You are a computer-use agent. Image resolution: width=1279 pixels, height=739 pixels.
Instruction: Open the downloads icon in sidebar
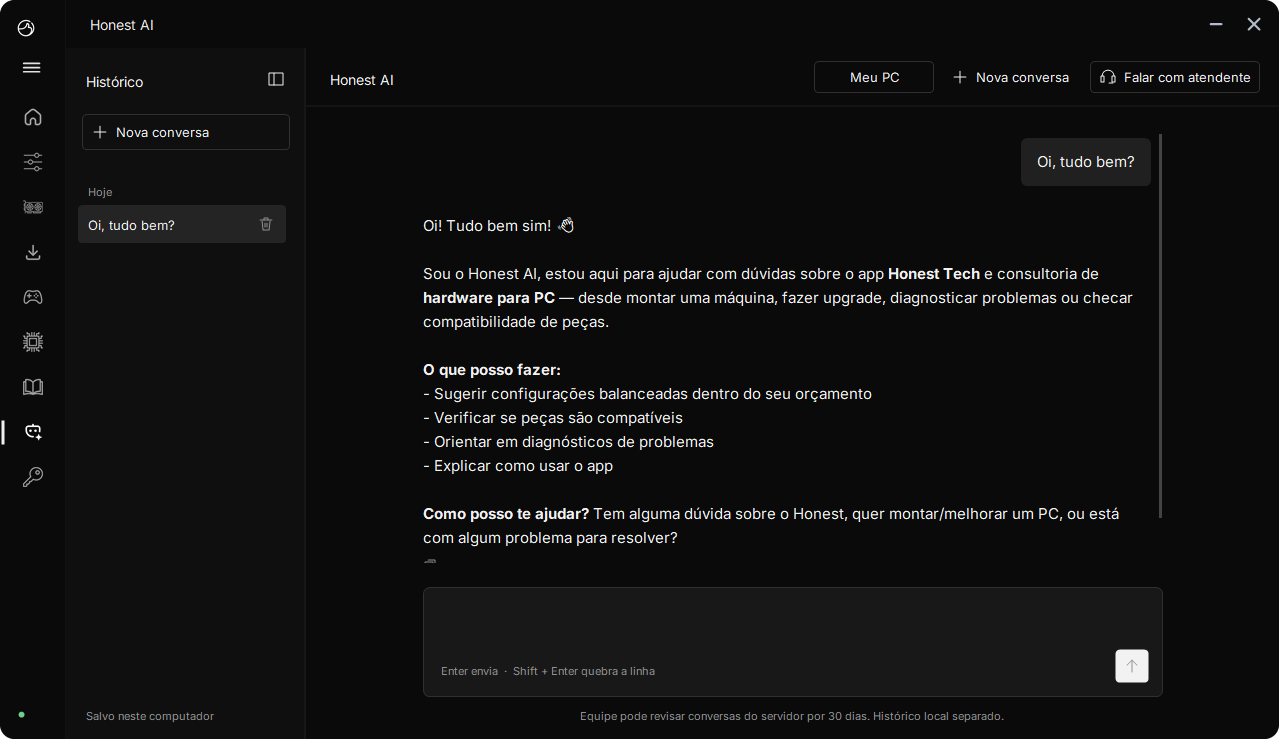(33, 252)
